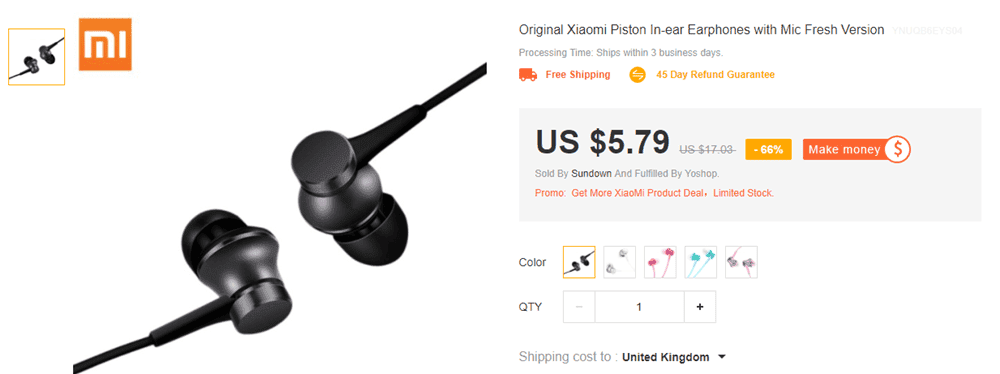
Task: Click the -66% discount badge
Action: (x=768, y=149)
